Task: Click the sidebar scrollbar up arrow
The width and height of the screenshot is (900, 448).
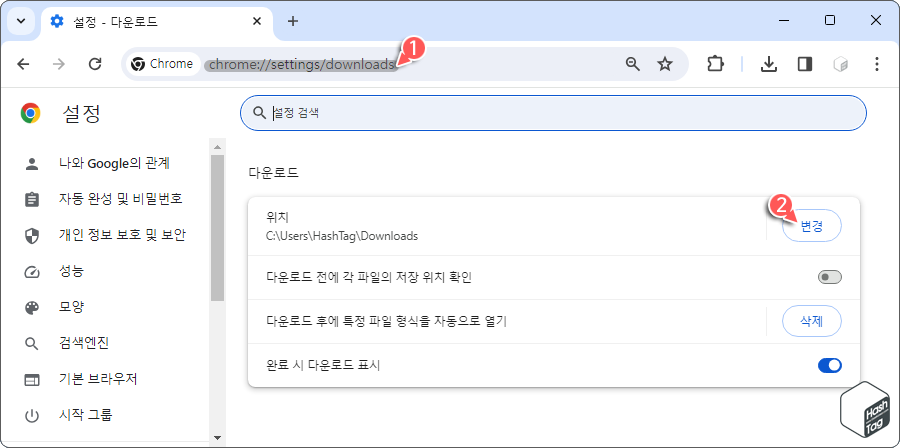Action: [x=217, y=147]
